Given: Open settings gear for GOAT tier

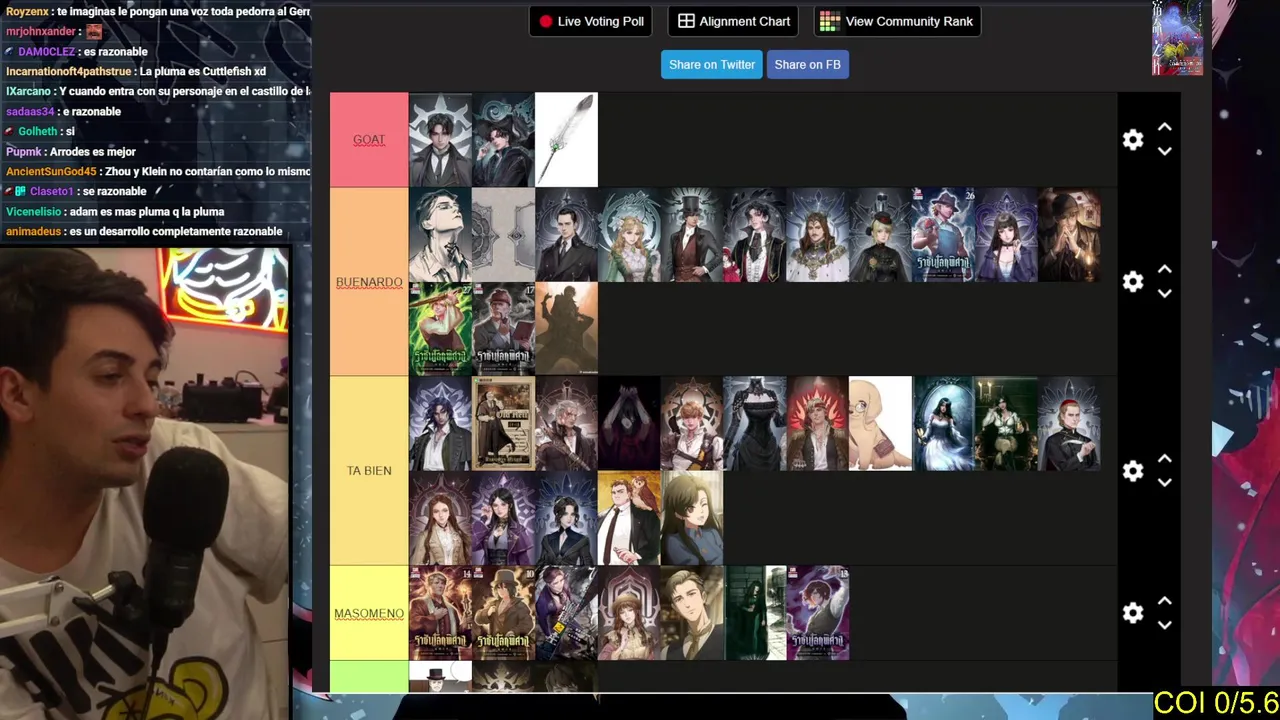Looking at the screenshot, I should click(1133, 140).
